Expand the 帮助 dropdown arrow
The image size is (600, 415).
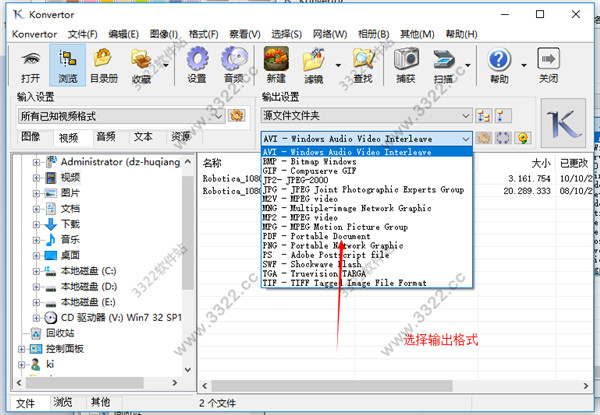point(524,65)
